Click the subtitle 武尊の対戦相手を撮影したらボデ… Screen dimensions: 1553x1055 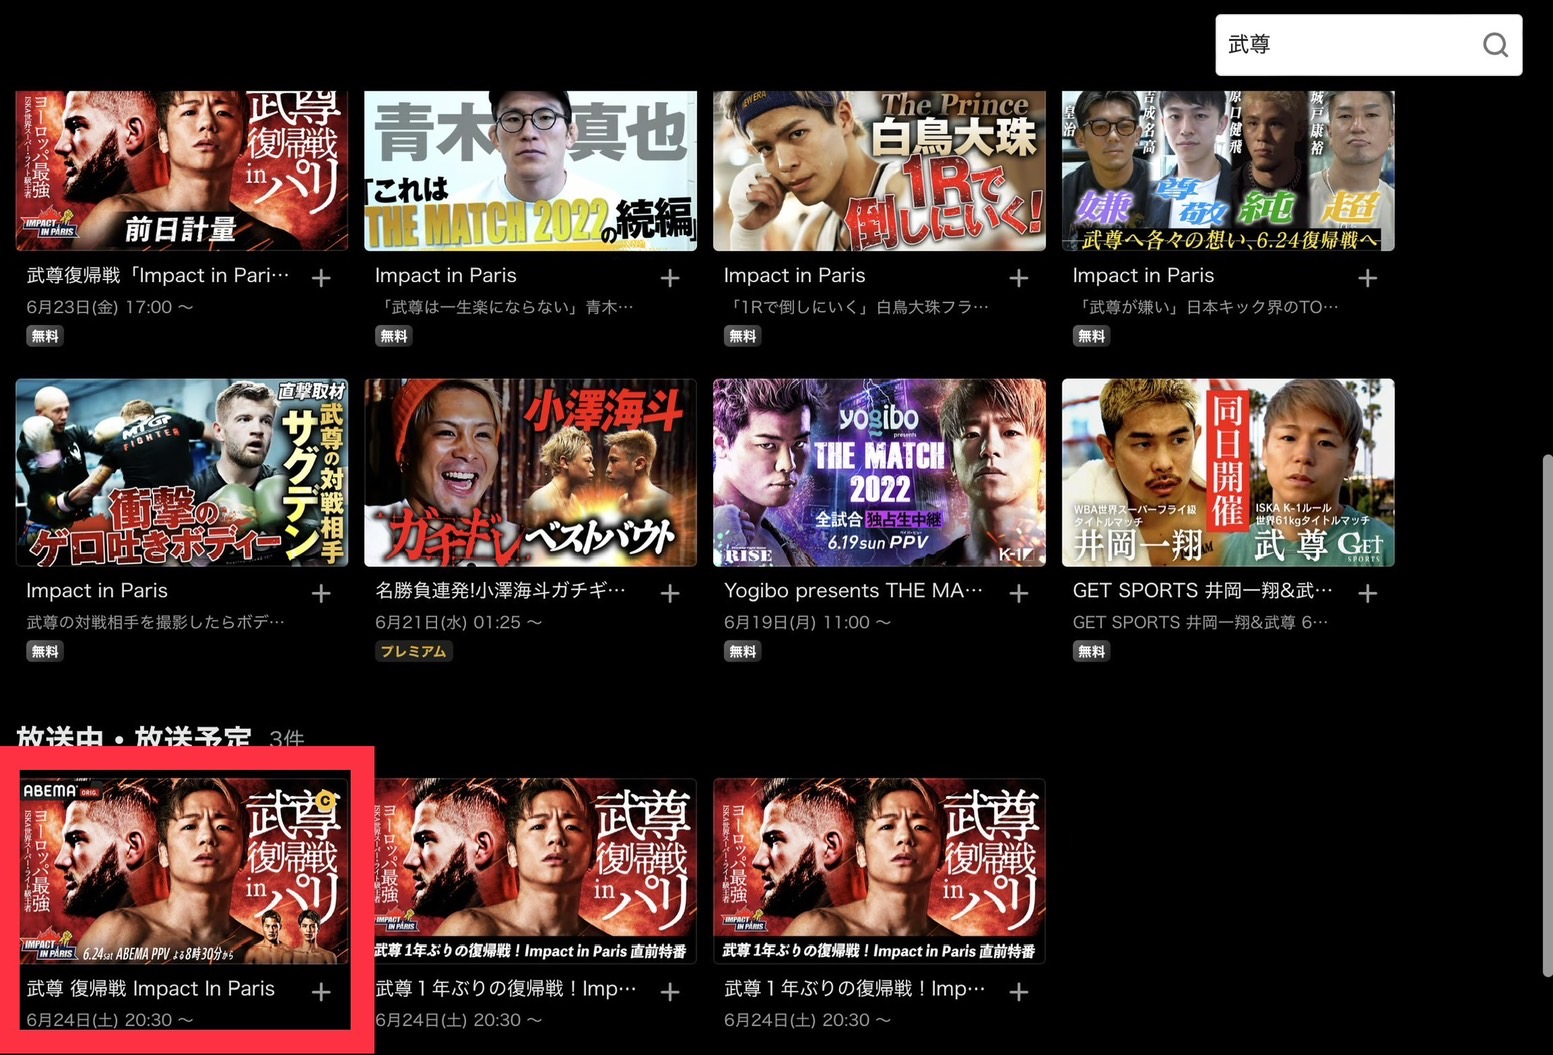[x=156, y=623]
